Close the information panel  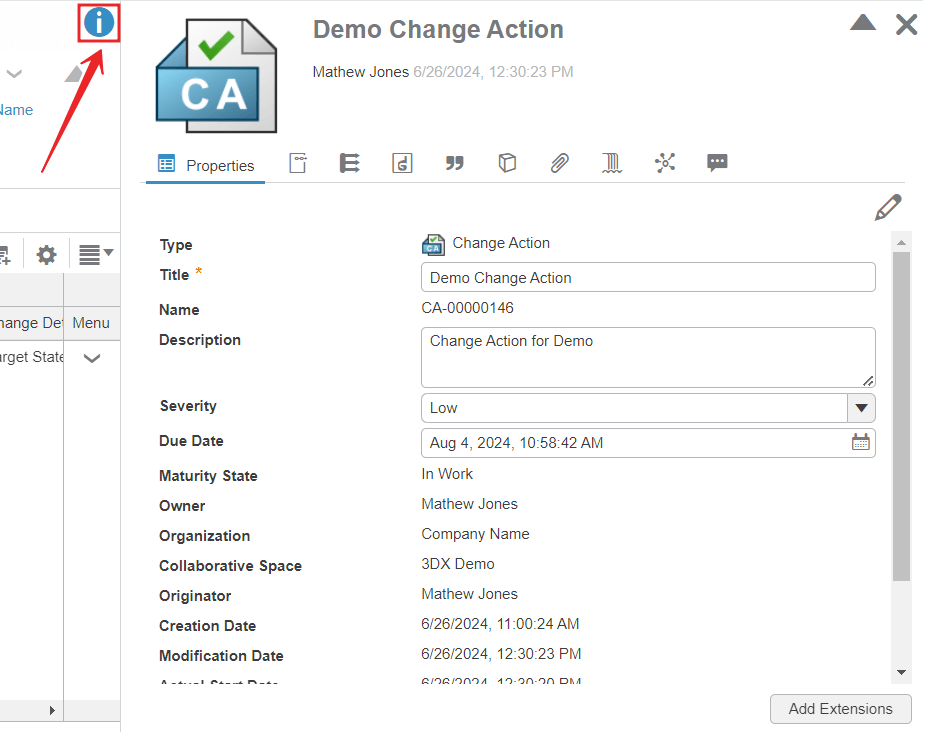[906, 25]
